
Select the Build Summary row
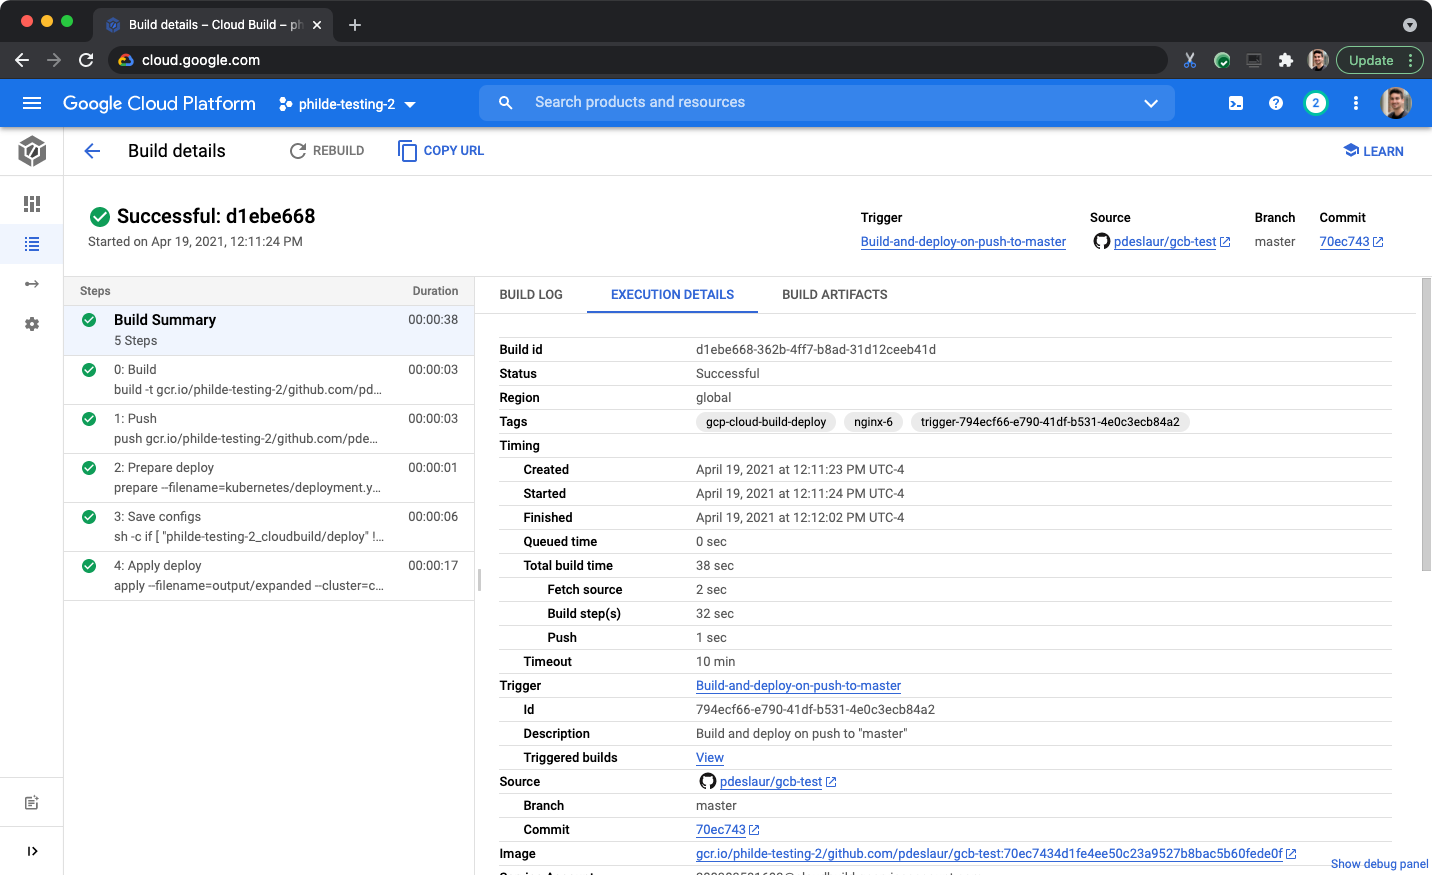coord(269,330)
